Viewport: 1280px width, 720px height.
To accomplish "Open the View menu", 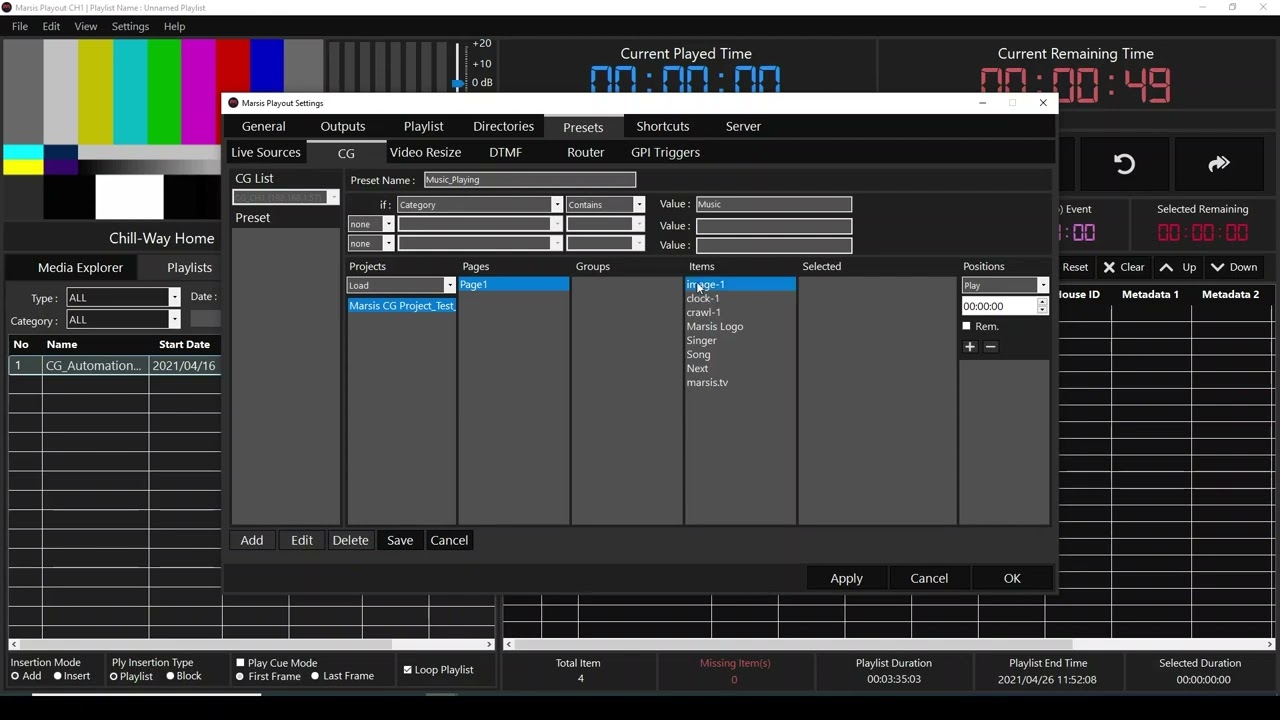I will coord(86,26).
